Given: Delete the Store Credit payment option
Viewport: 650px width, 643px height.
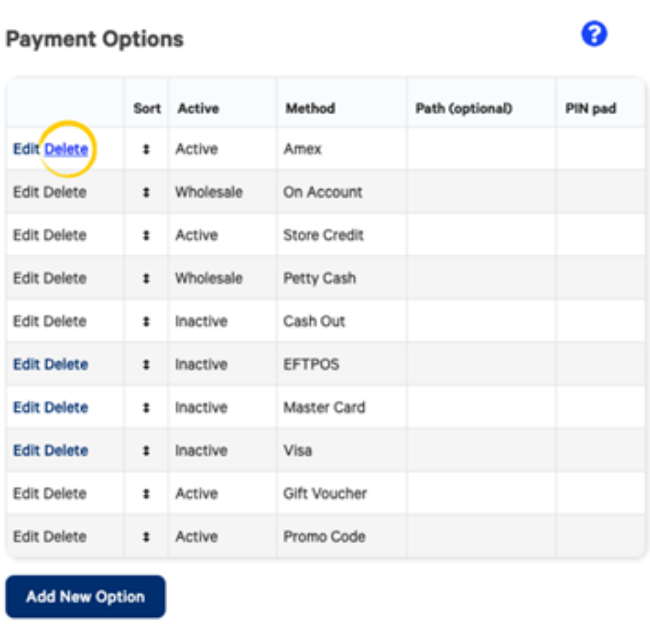Looking at the screenshot, I should (66, 235).
